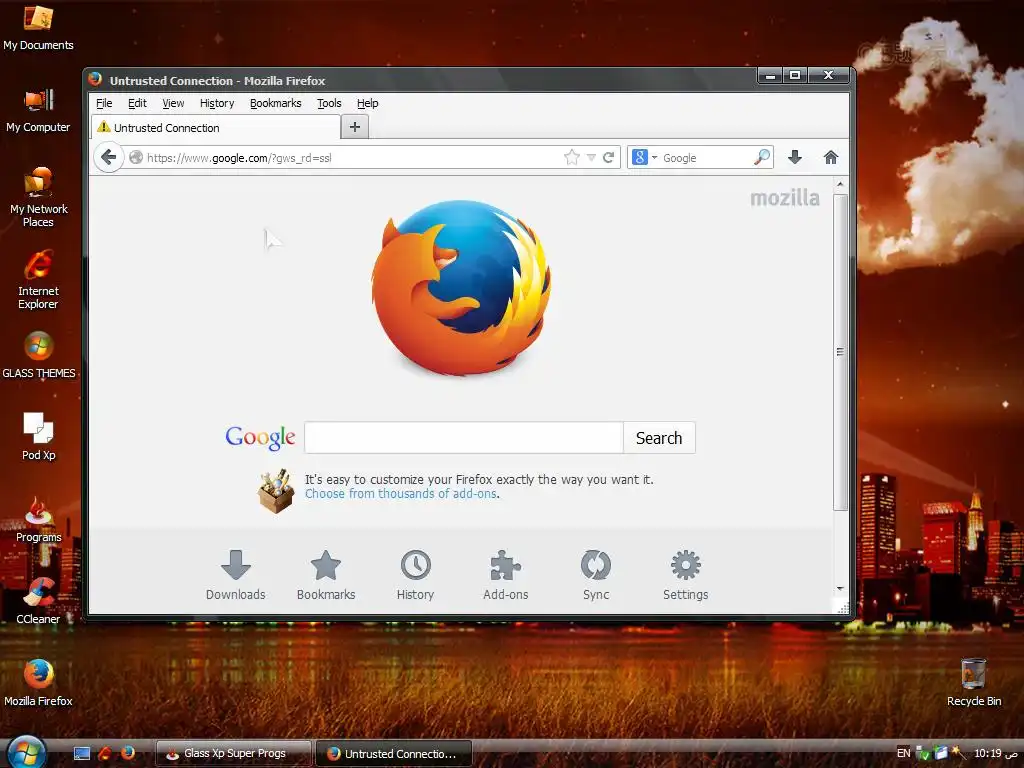
Task: Click the Settings gear icon on start page
Action: click(x=686, y=565)
